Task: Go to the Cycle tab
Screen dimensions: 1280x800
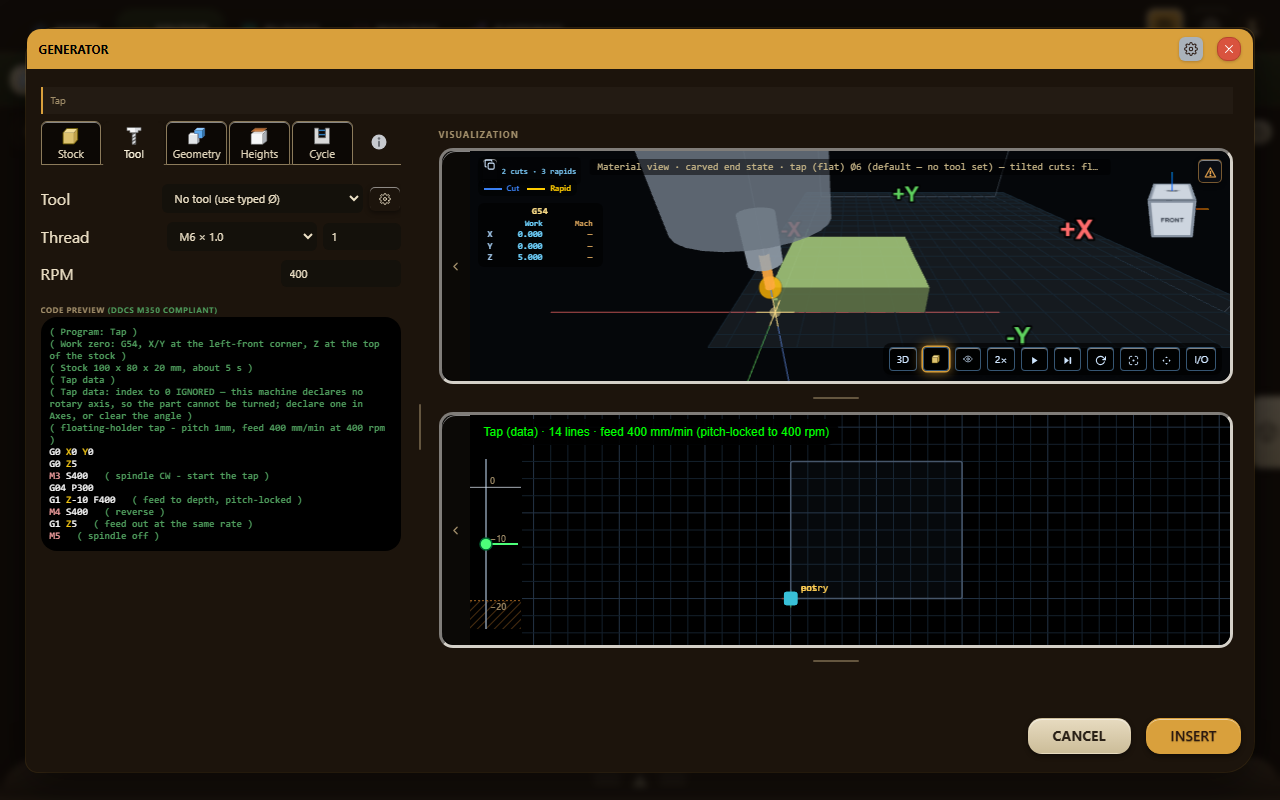Action: 322,143
